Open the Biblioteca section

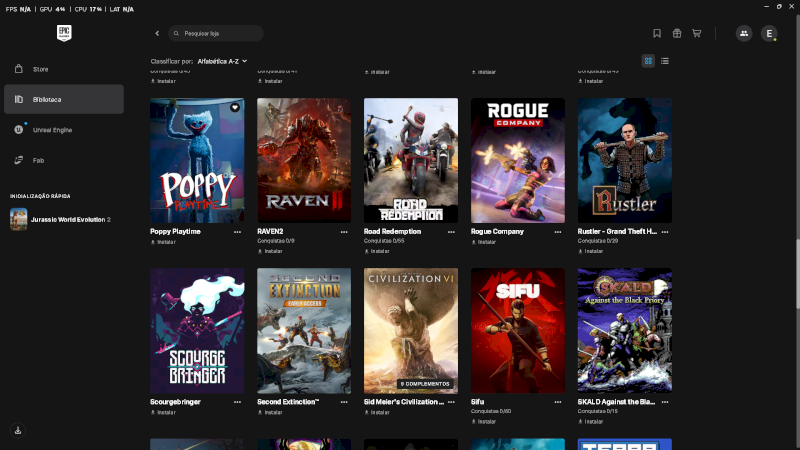64,99
